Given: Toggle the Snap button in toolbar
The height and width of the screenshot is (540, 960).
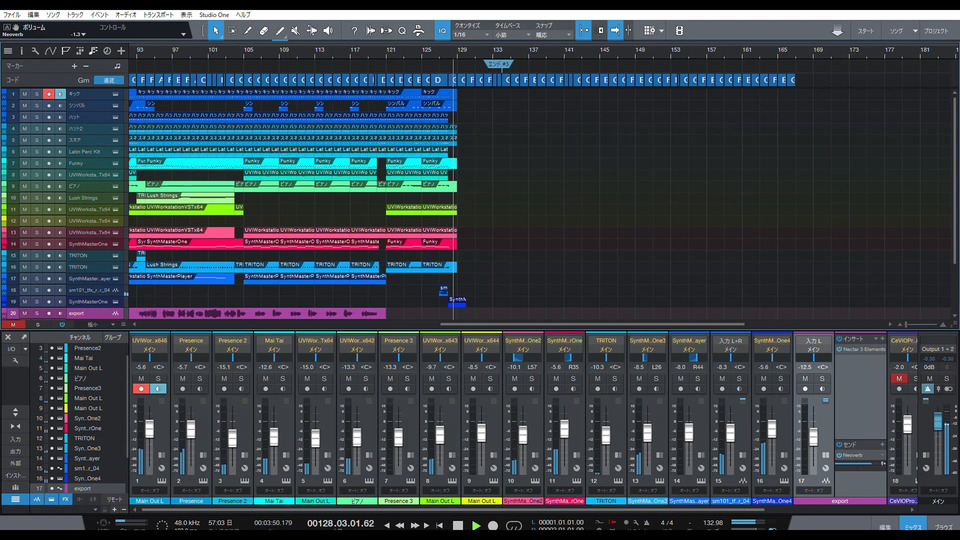Looking at the screenshot, I should click(584, 31).
